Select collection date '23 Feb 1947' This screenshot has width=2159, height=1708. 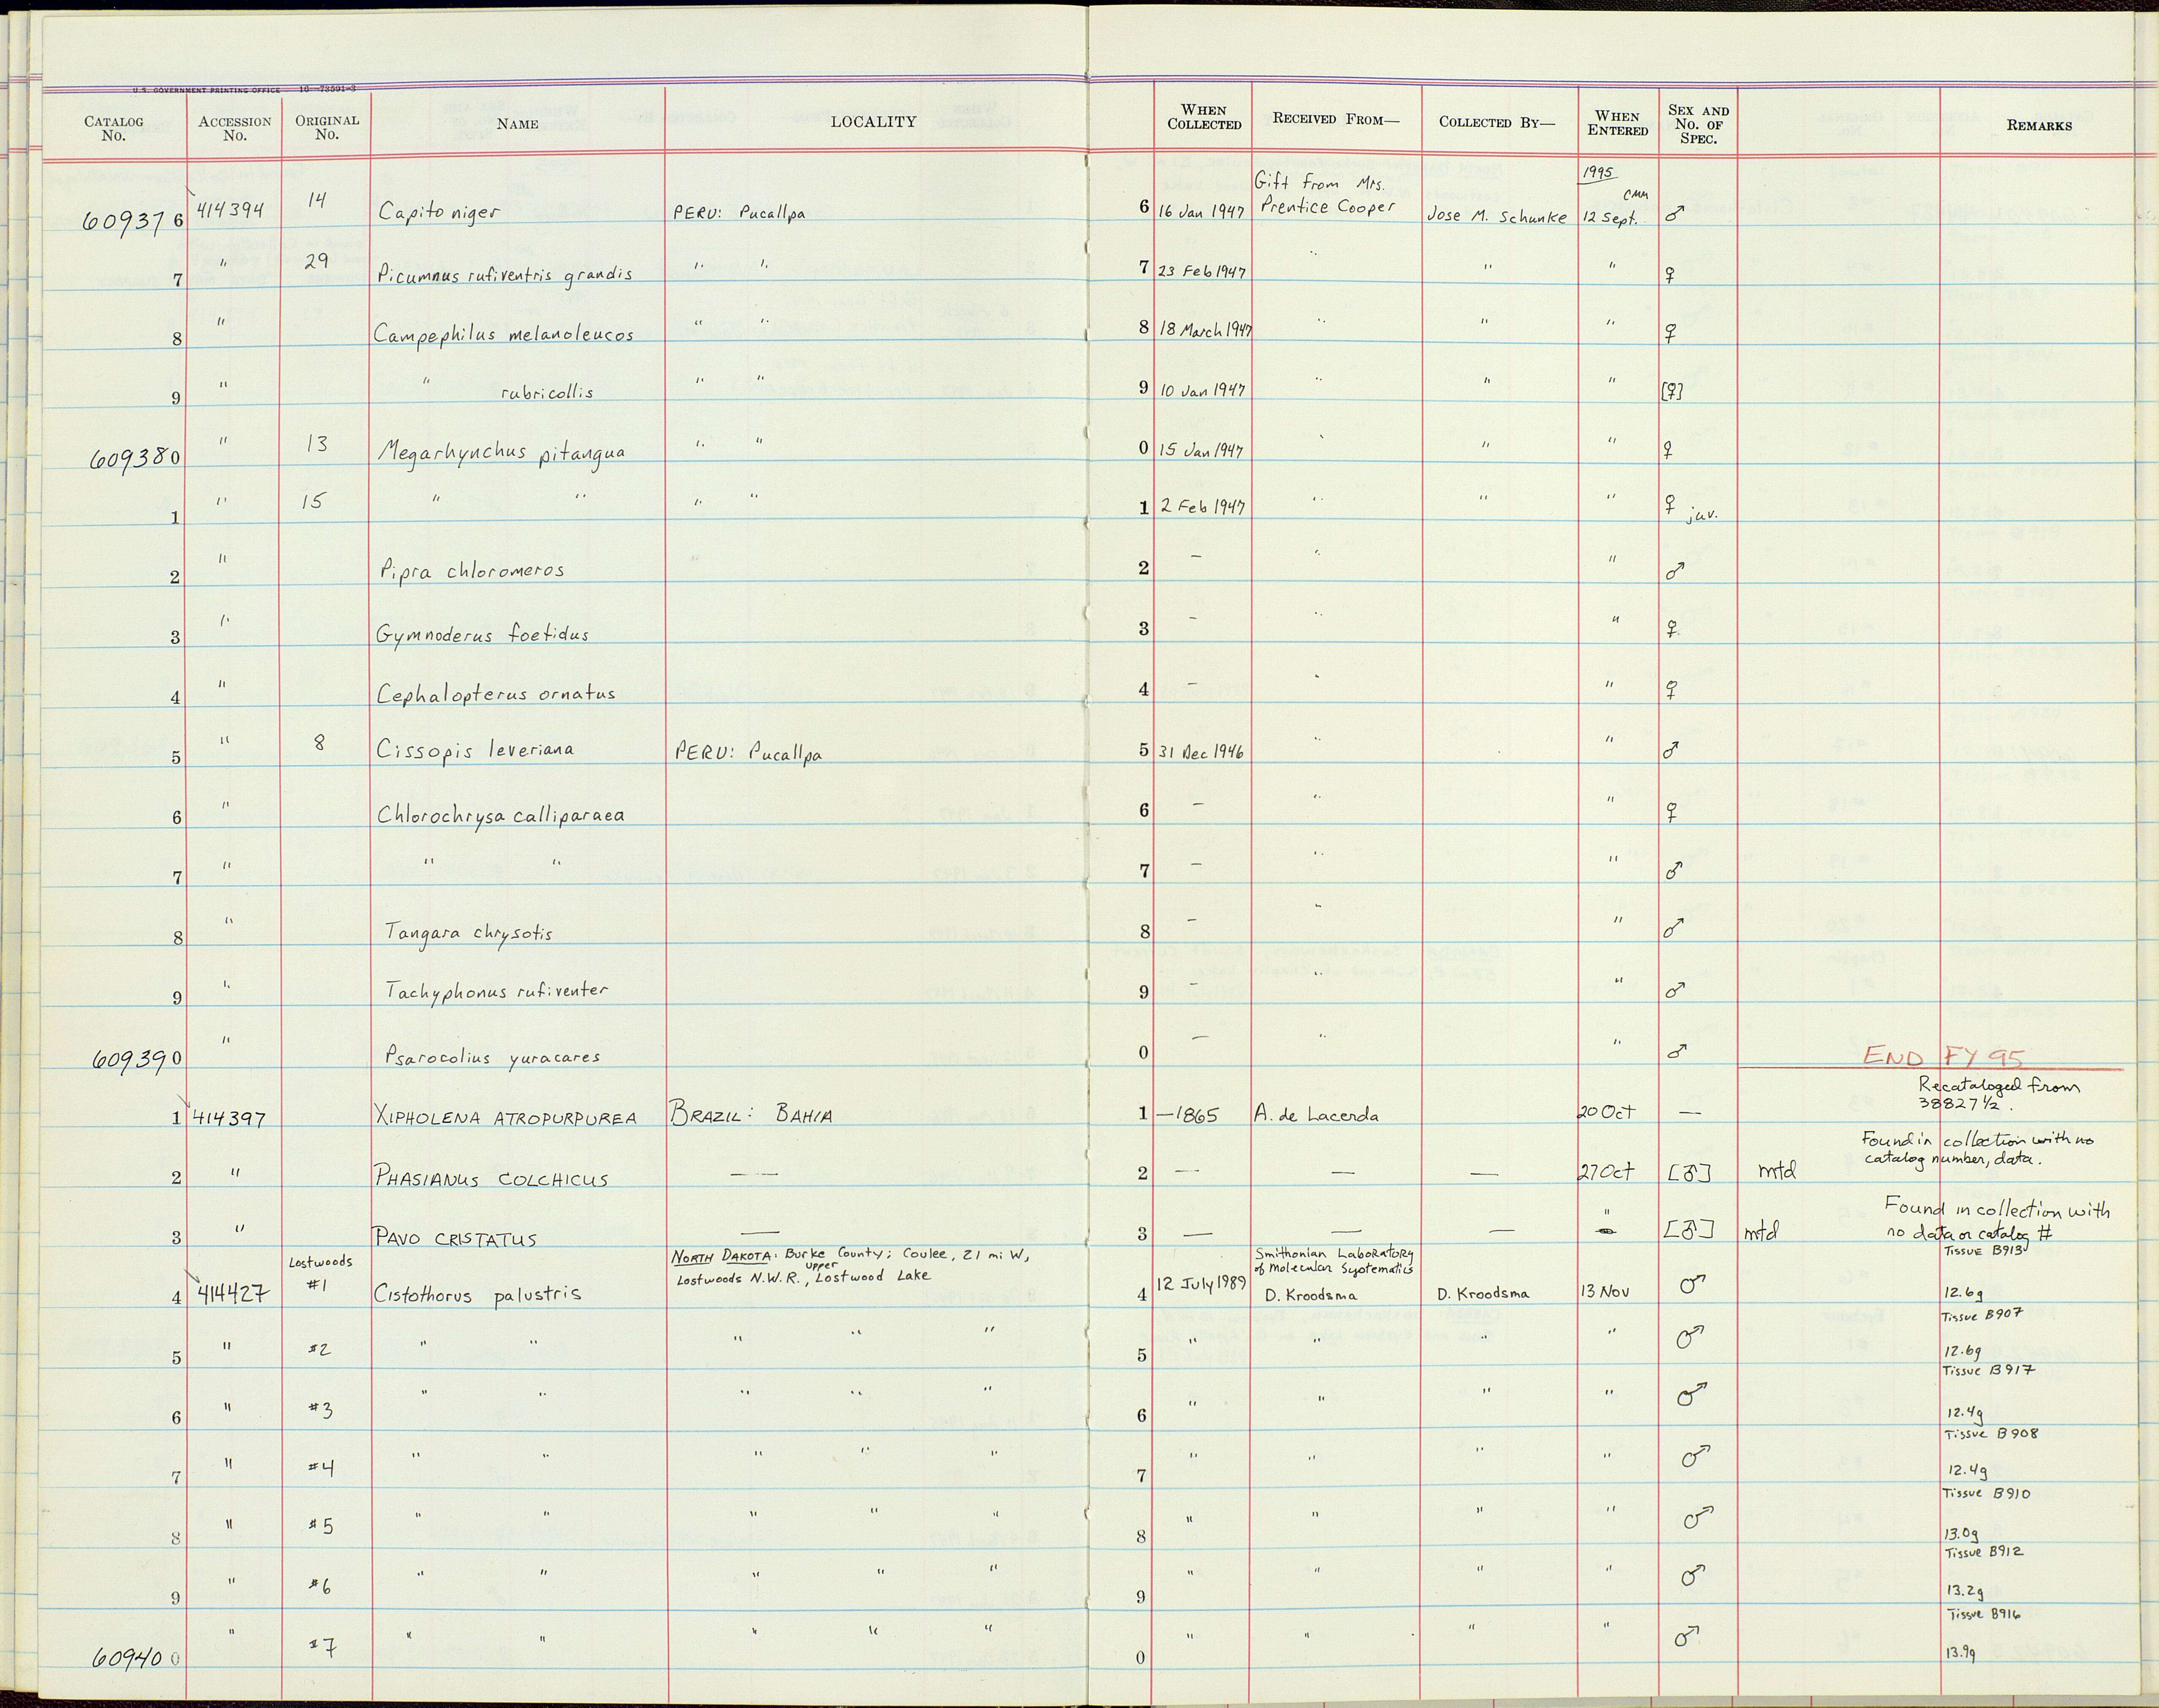tap(1202, 271)
